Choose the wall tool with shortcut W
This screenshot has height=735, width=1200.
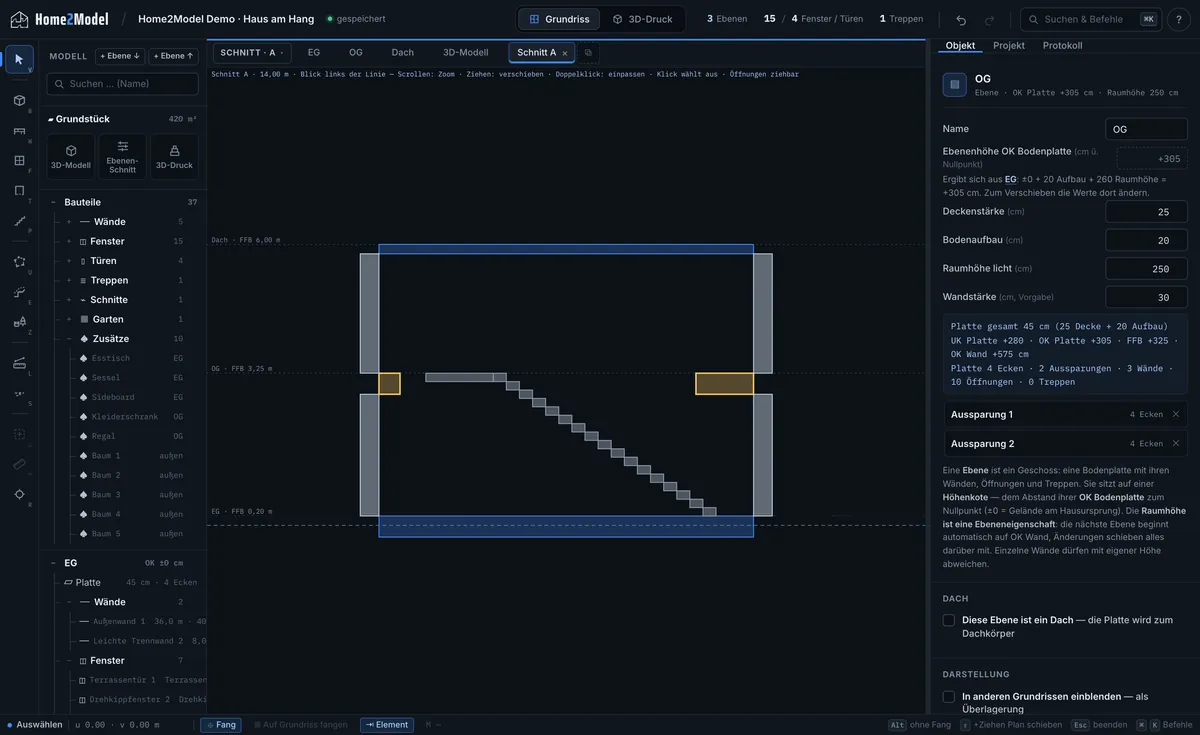coord(19,130)
